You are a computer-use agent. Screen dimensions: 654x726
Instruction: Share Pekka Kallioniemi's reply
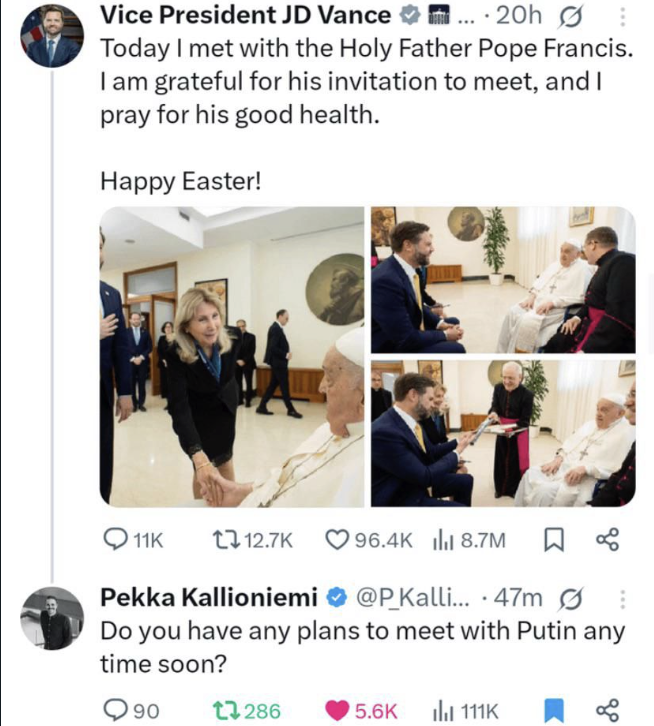[x=607, y=710]
